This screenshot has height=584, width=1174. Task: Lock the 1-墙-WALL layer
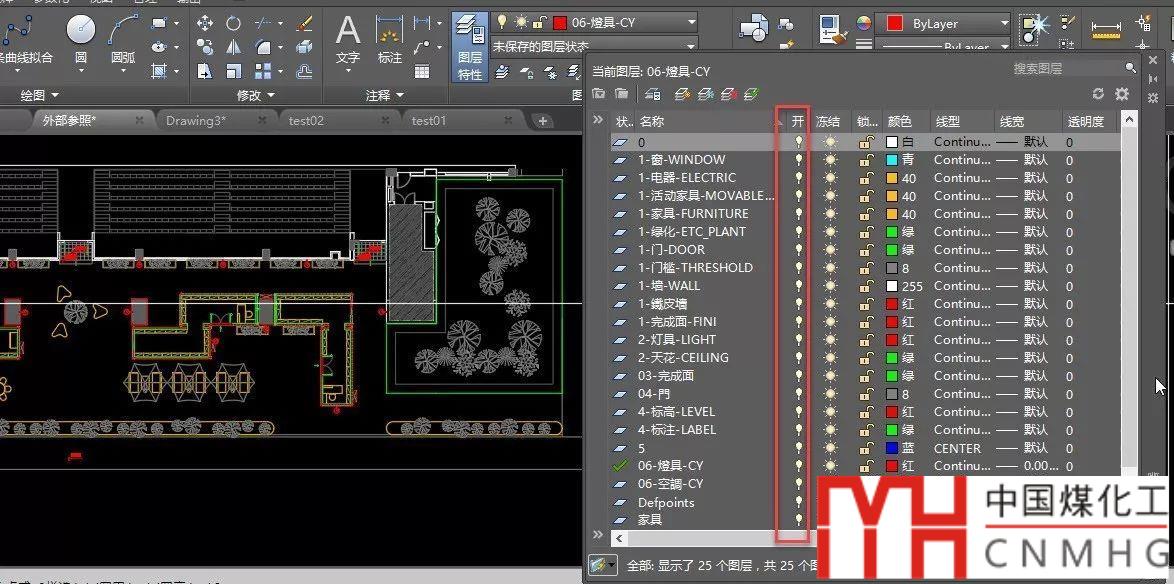click(x=866, y=286)
